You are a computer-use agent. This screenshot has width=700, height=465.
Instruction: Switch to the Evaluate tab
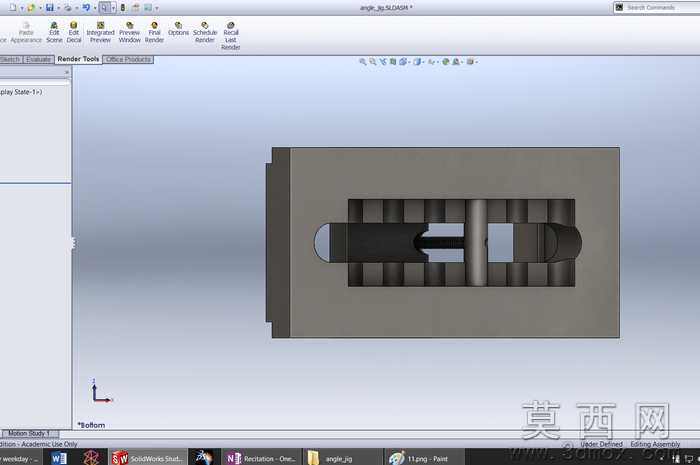(x=38, y=59)
